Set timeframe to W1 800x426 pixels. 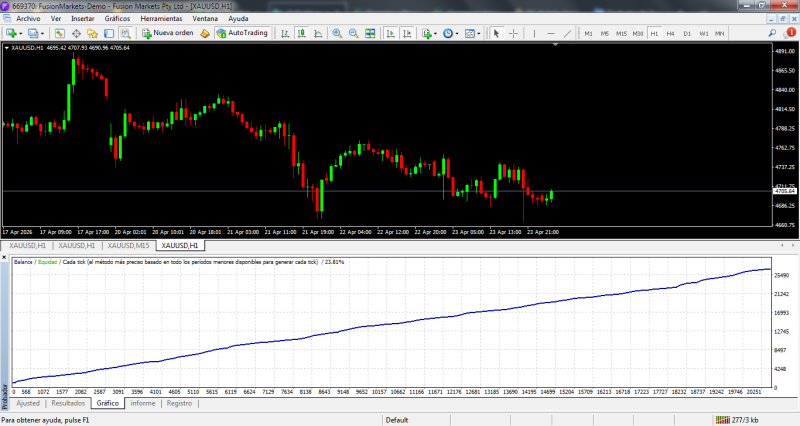(704, 33)
